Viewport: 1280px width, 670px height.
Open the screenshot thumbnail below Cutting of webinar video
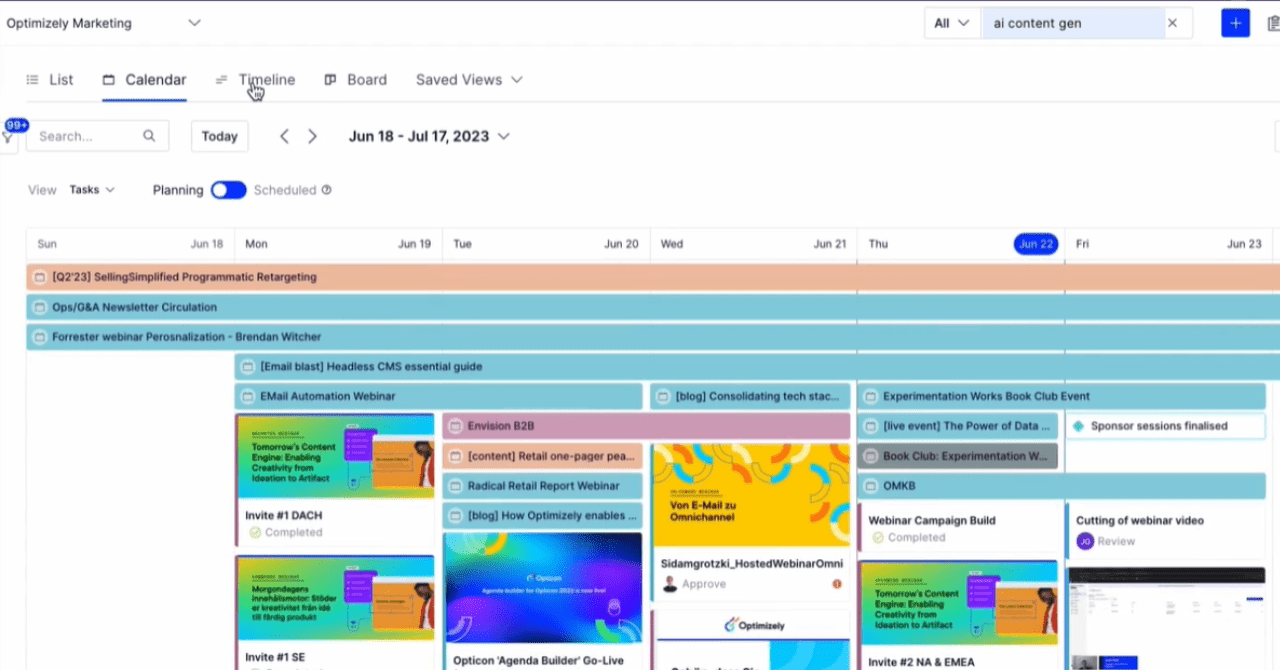pyautogui.click(x=1166, y=618)
